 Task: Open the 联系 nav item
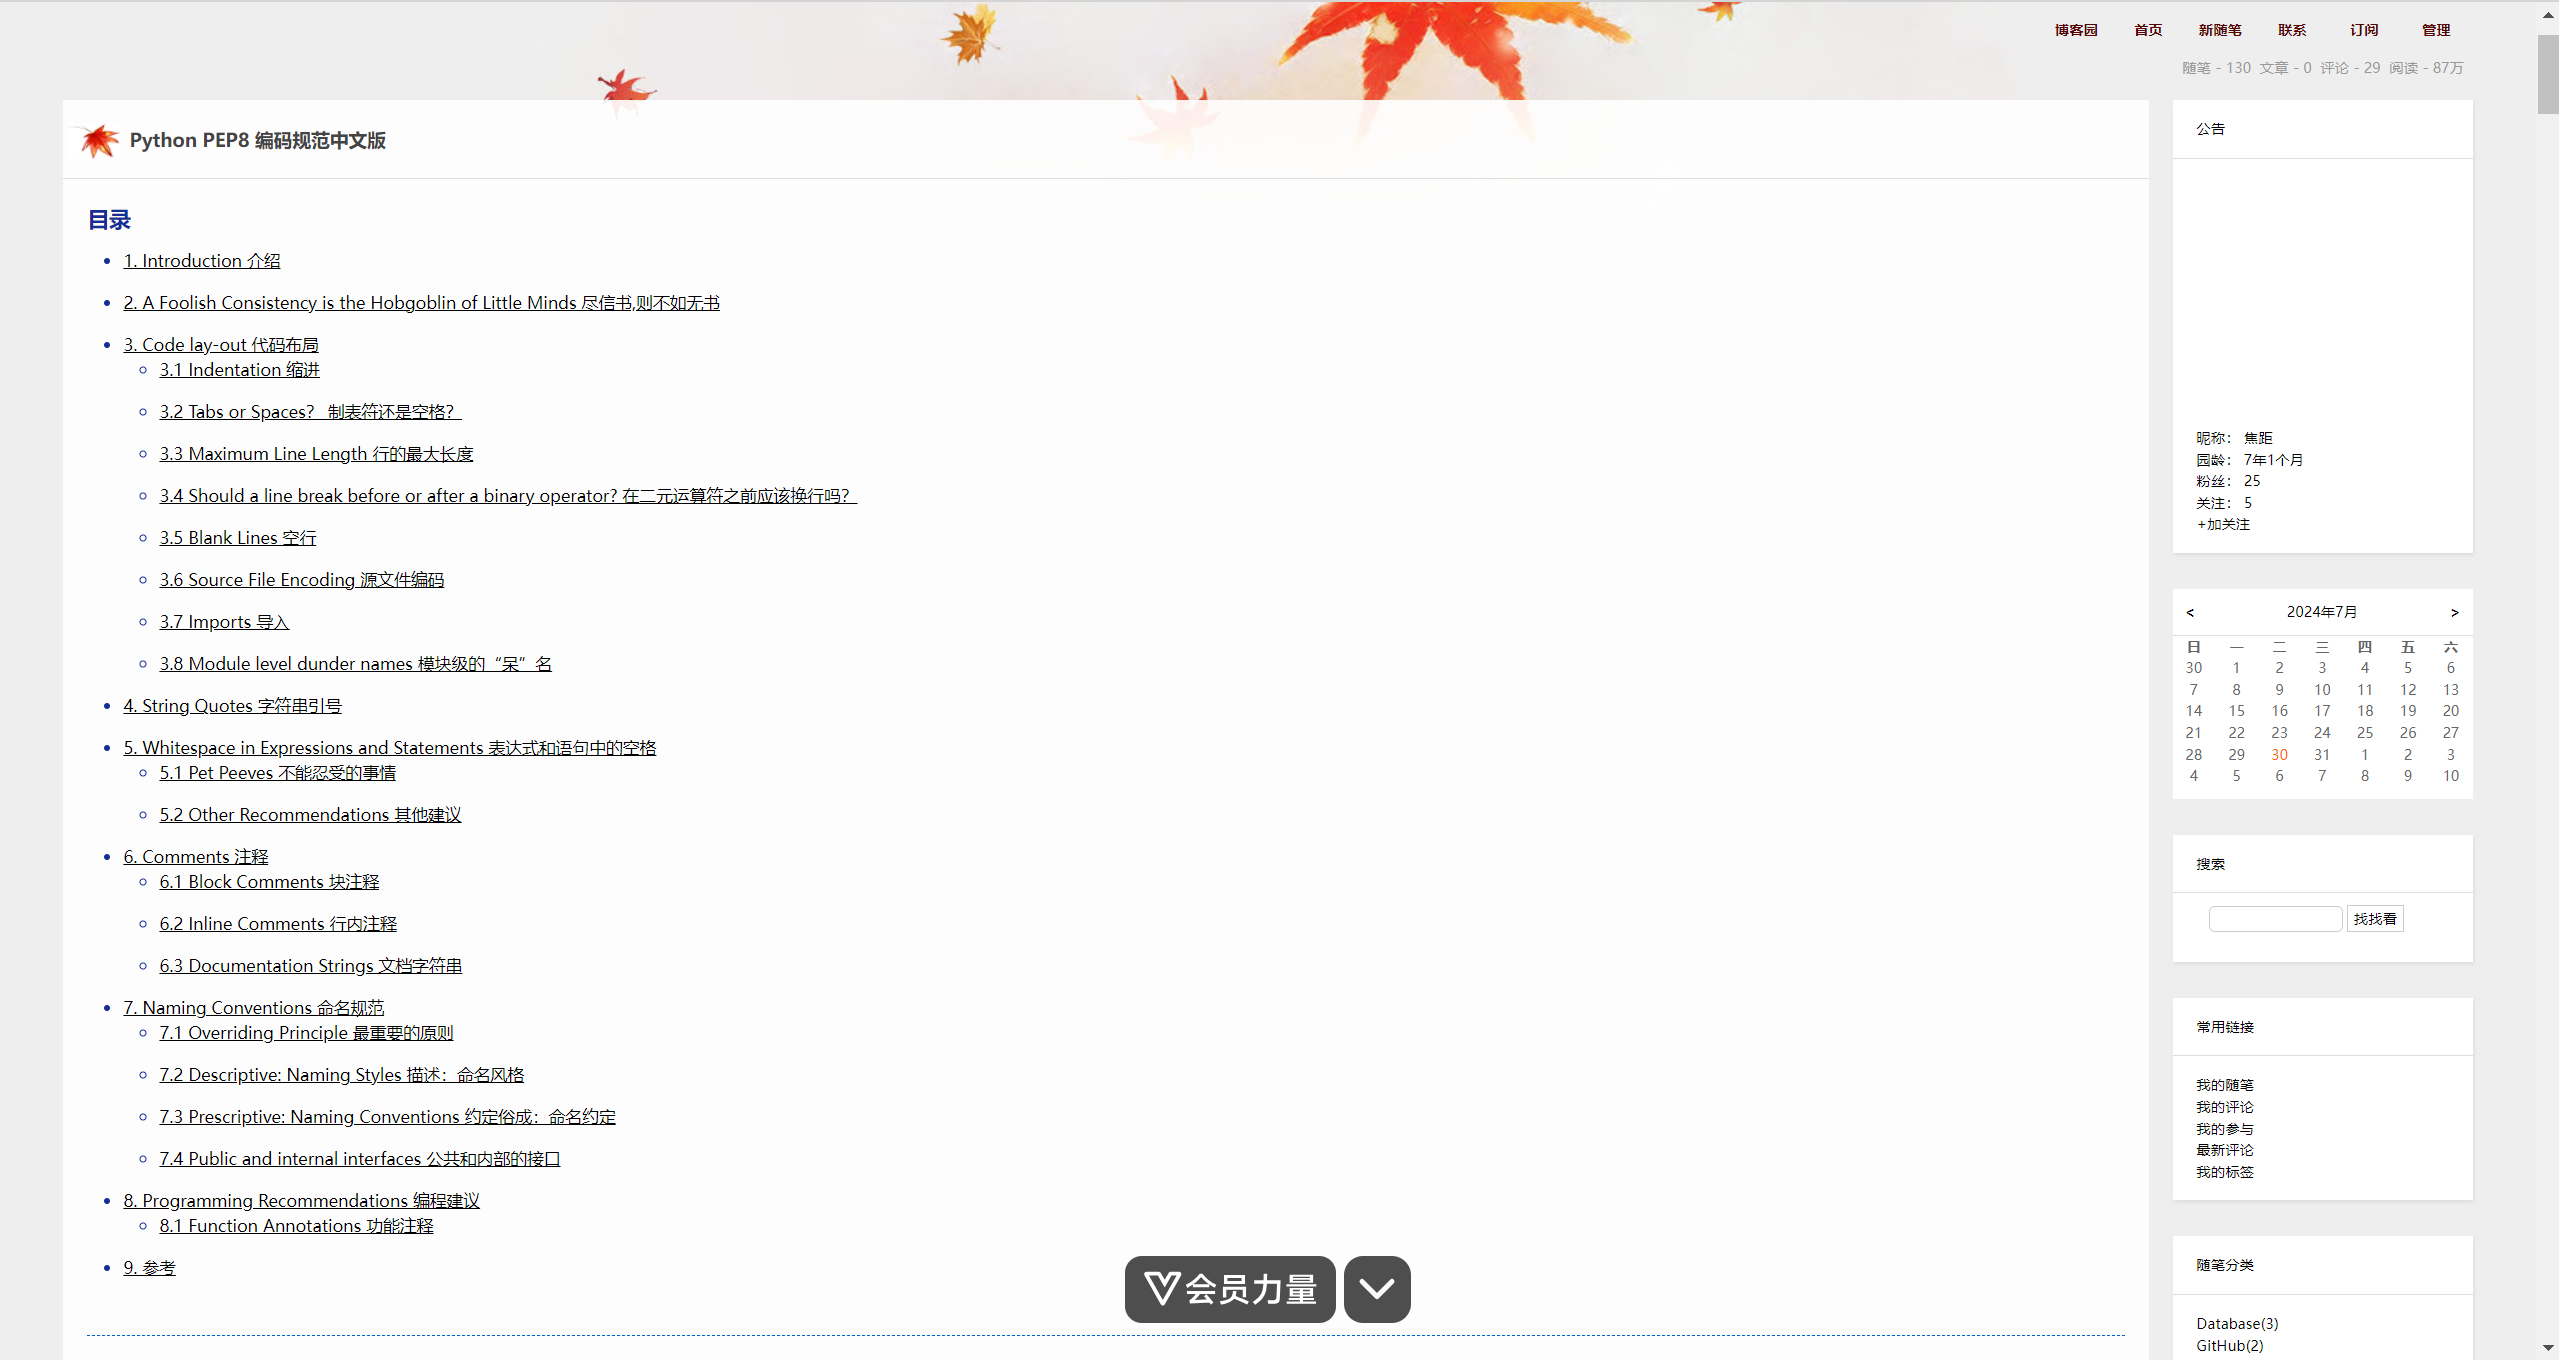(x=2292, y=30)
